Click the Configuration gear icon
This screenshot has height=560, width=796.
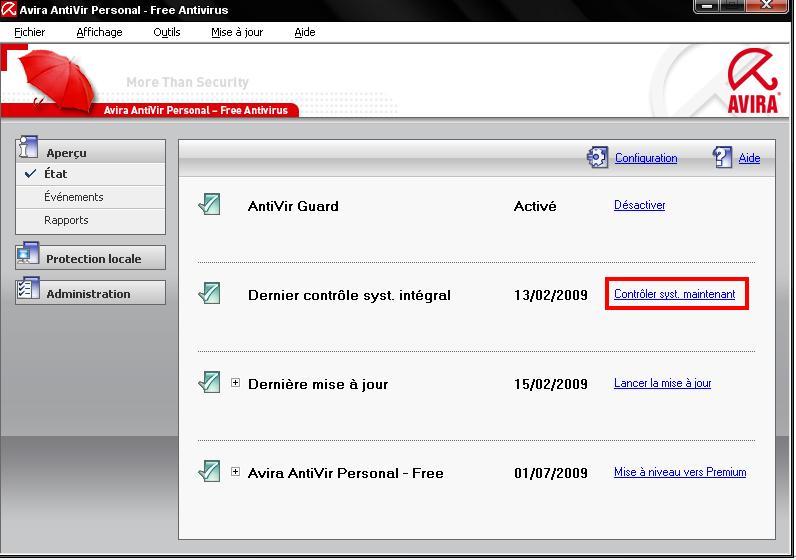tap(598, 157)
